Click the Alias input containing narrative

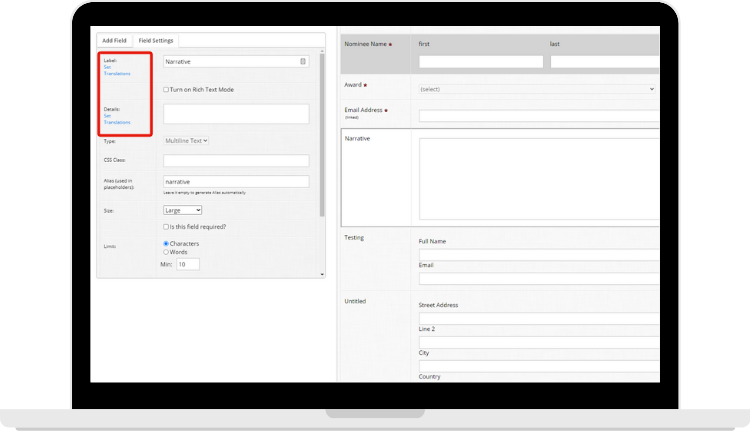coord(236,181)
